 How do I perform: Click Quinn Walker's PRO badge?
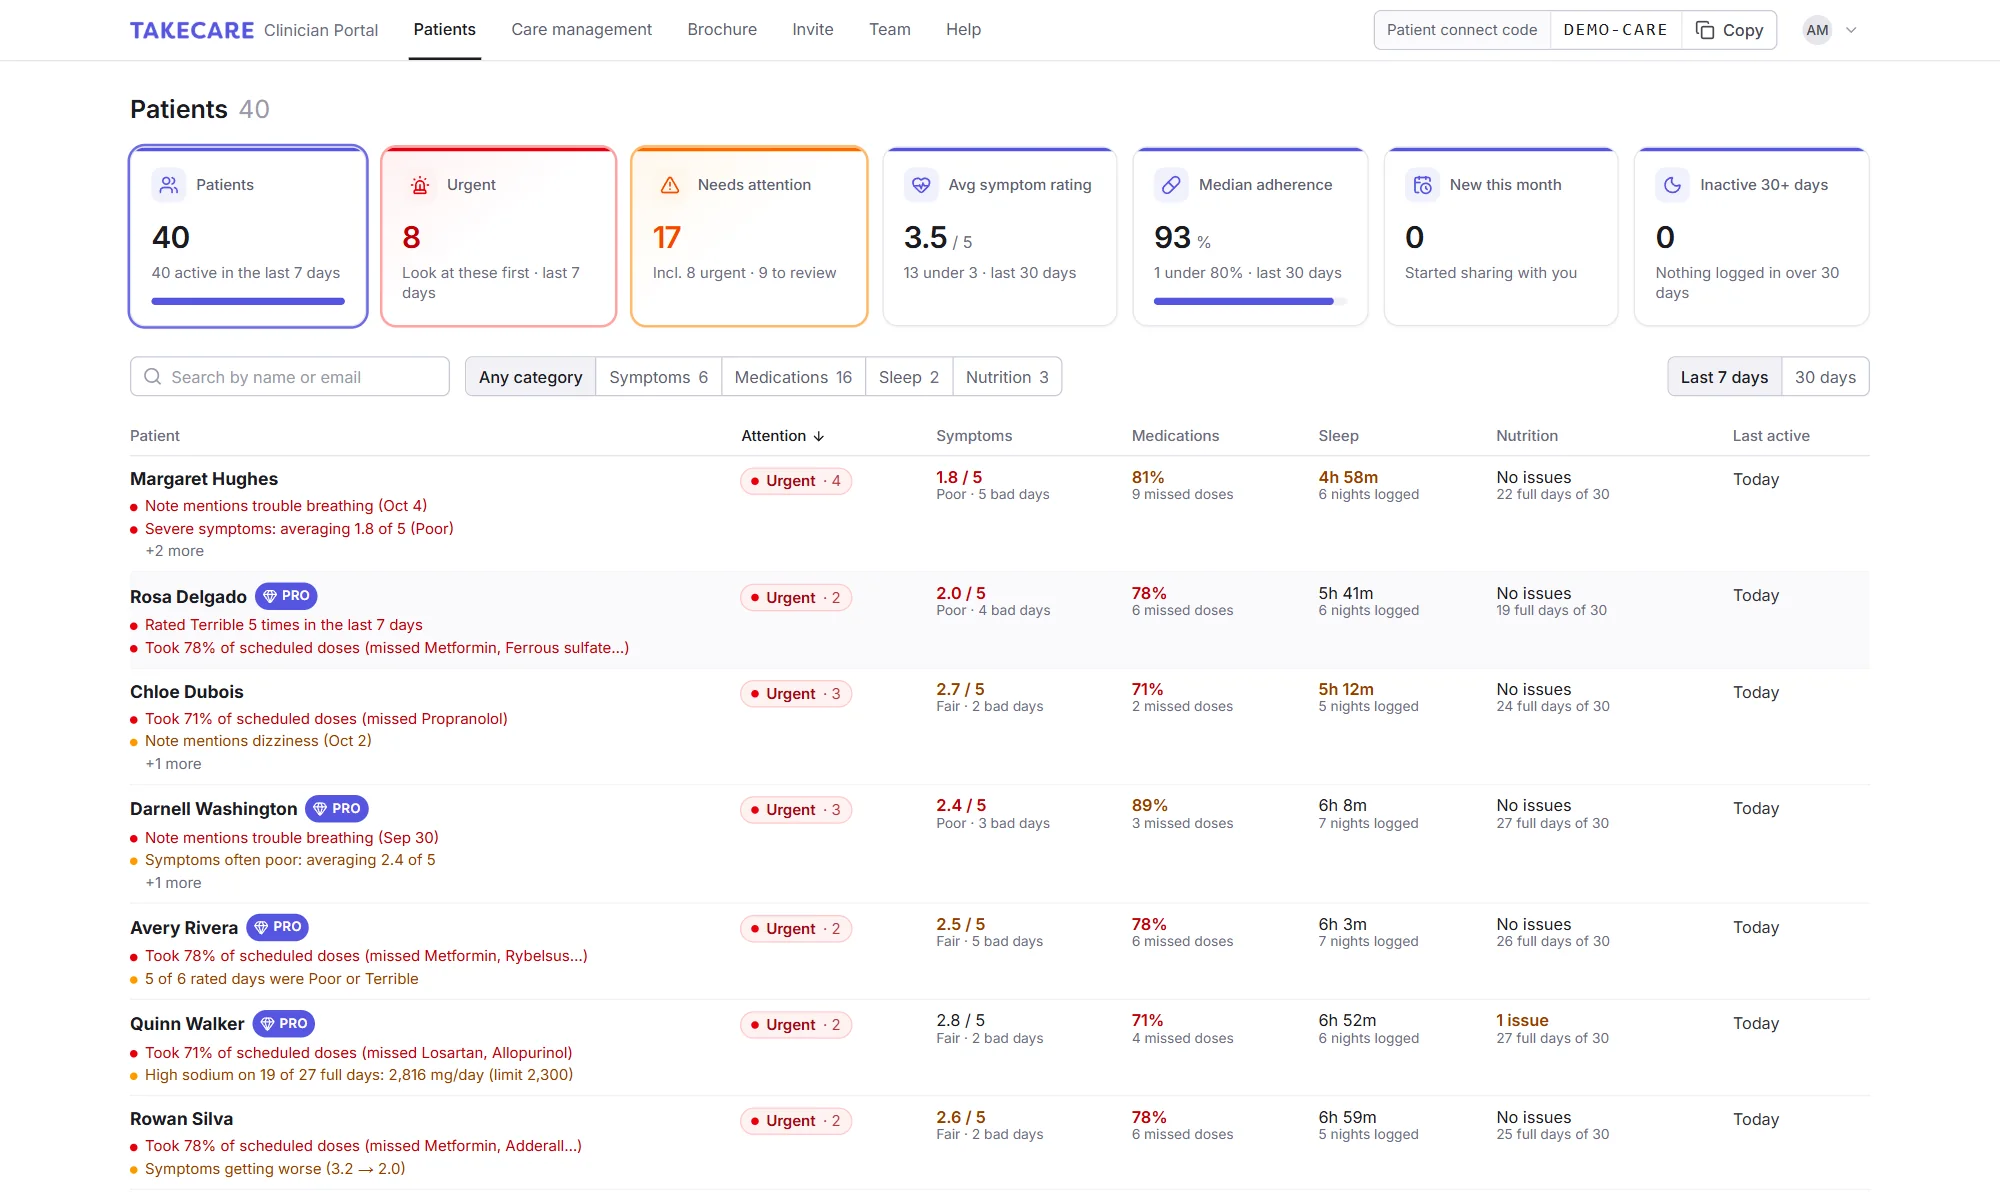pyautogui.click(x=284, y=1024)
